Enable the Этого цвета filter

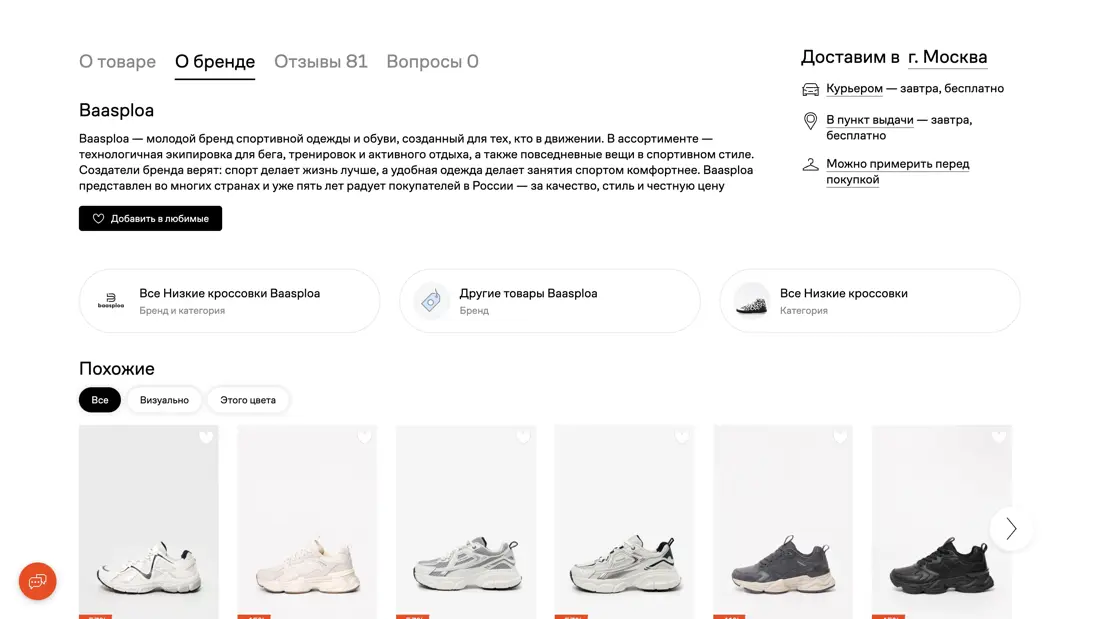click(x=248, y=399)
